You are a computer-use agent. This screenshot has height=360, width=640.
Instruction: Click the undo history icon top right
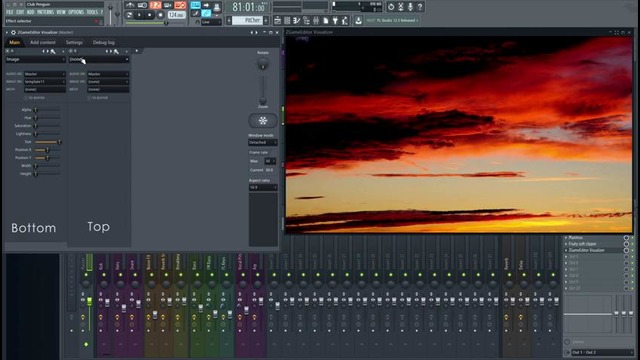click(391, 7)
